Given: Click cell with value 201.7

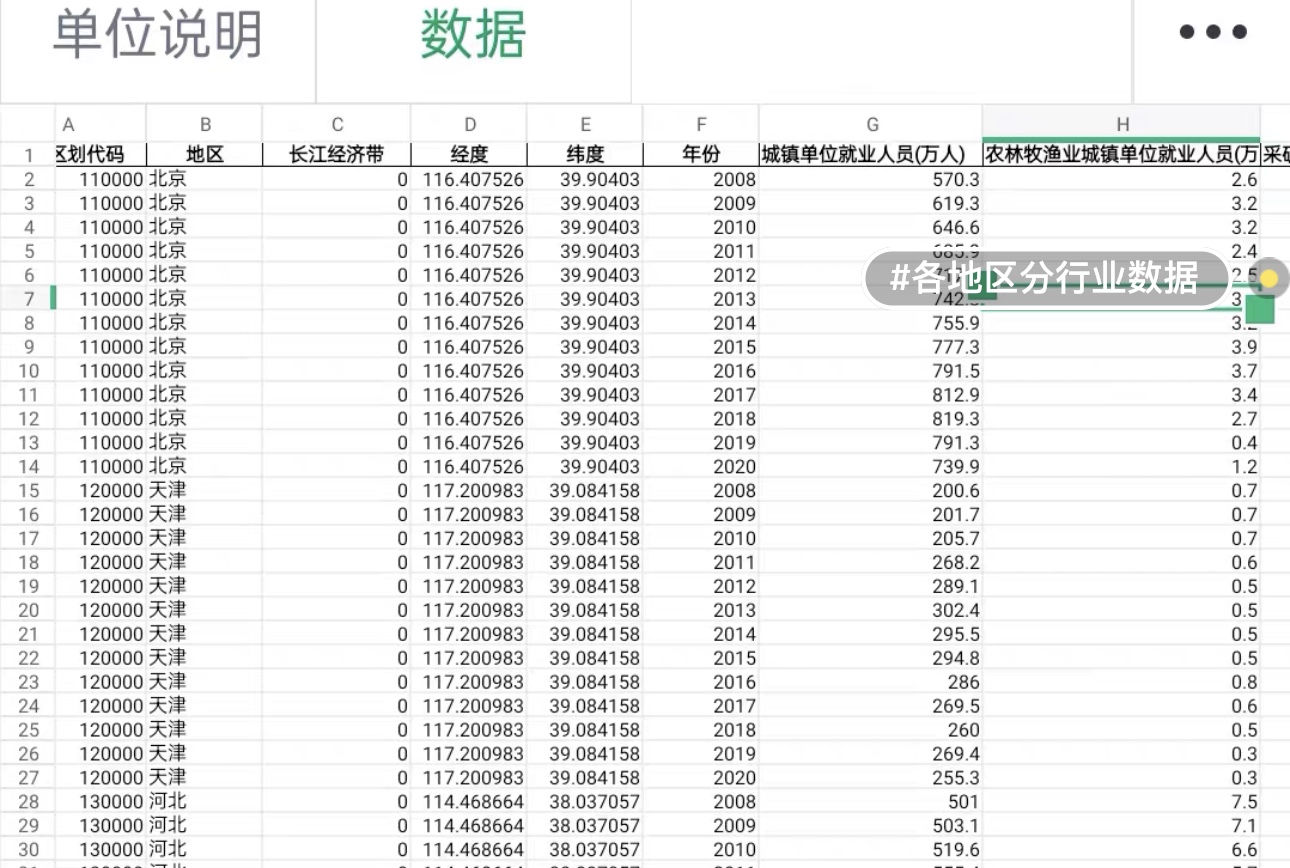Looking at the screenshot, I should [x=871, y=515].
